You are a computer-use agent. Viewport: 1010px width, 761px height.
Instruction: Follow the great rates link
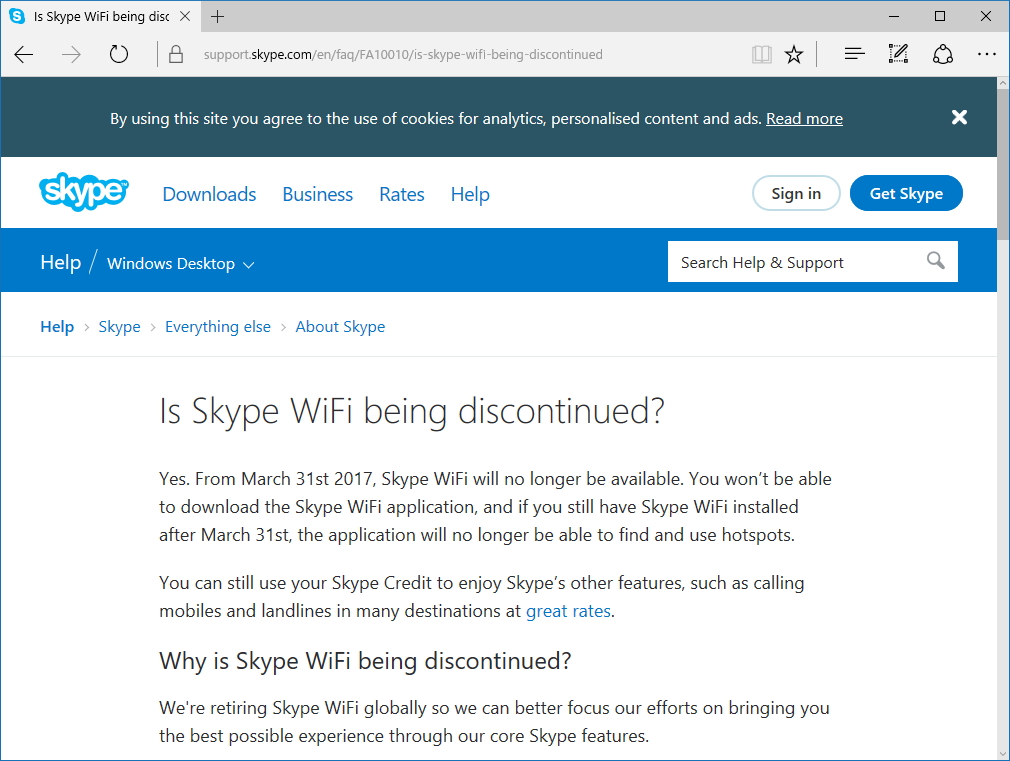pos(568,610)
